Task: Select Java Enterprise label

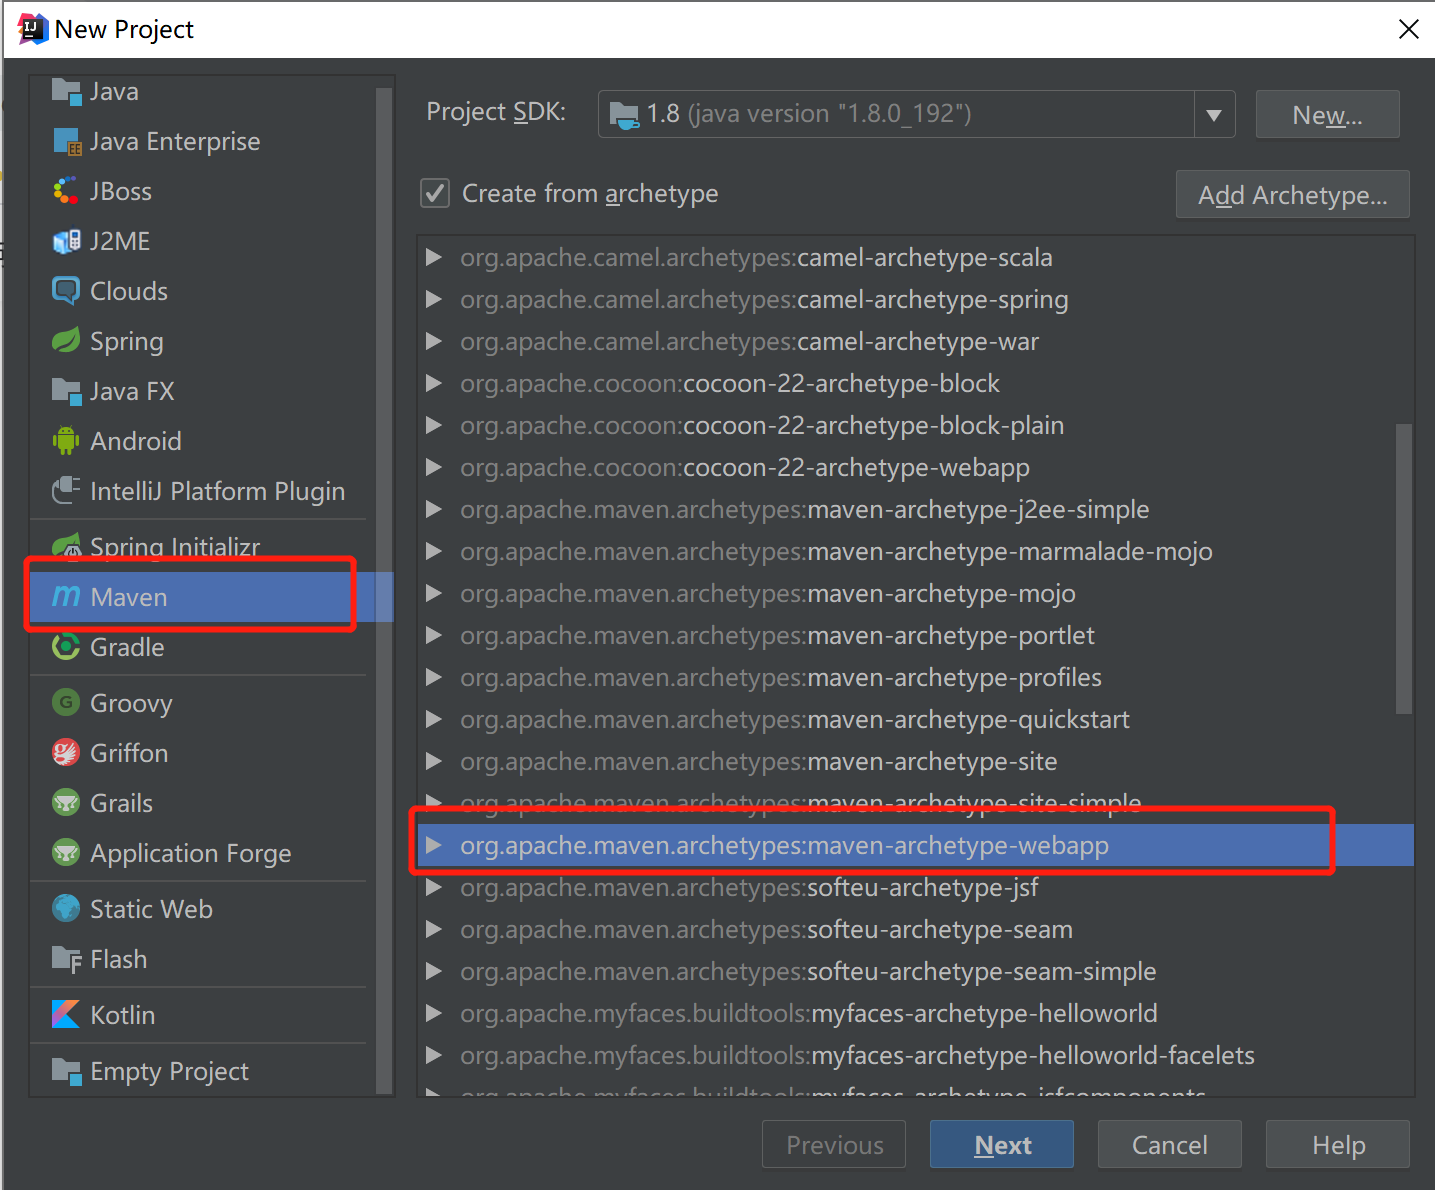Action: [175, 141]
